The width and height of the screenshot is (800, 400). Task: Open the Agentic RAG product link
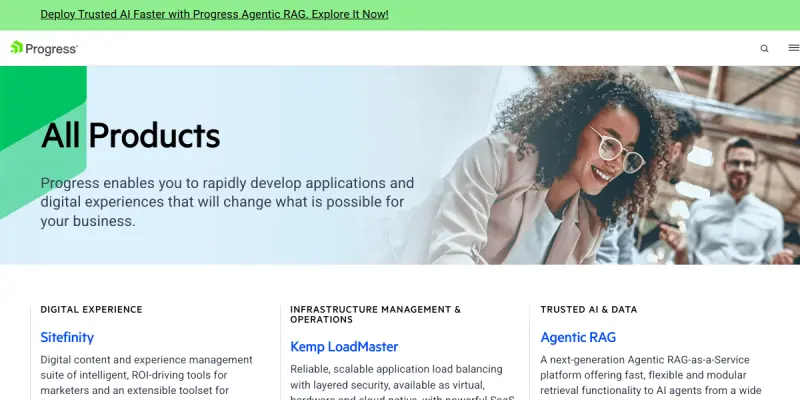578,337
